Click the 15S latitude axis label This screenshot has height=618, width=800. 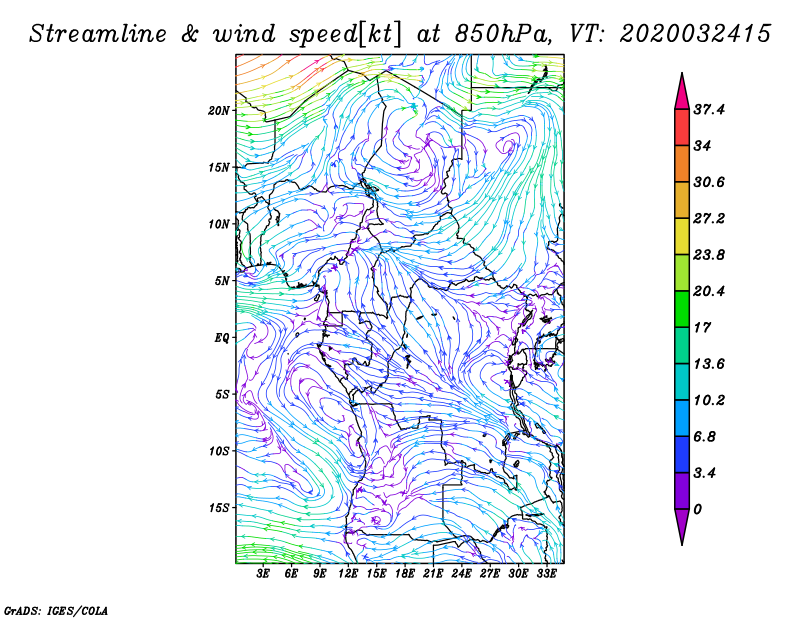220,507
